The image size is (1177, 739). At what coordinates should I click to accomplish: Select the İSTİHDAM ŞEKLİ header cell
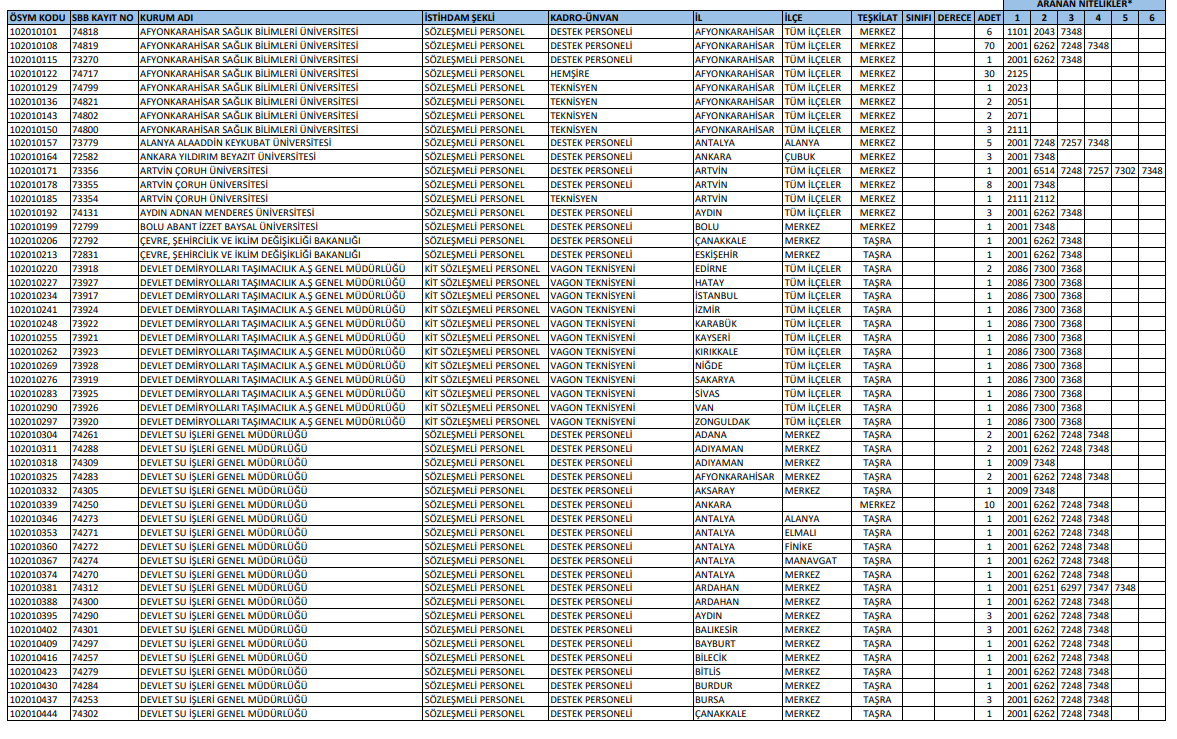click(459, 18)
